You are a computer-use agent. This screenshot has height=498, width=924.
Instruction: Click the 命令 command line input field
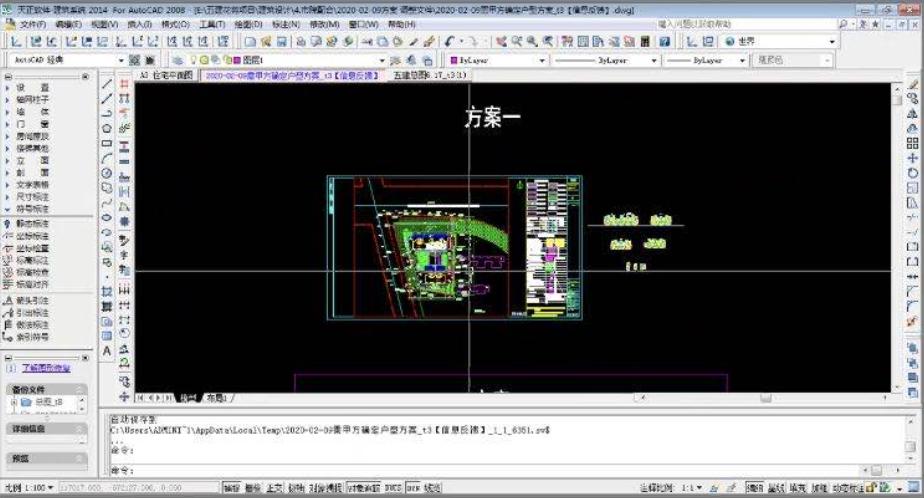pos(500,469)
